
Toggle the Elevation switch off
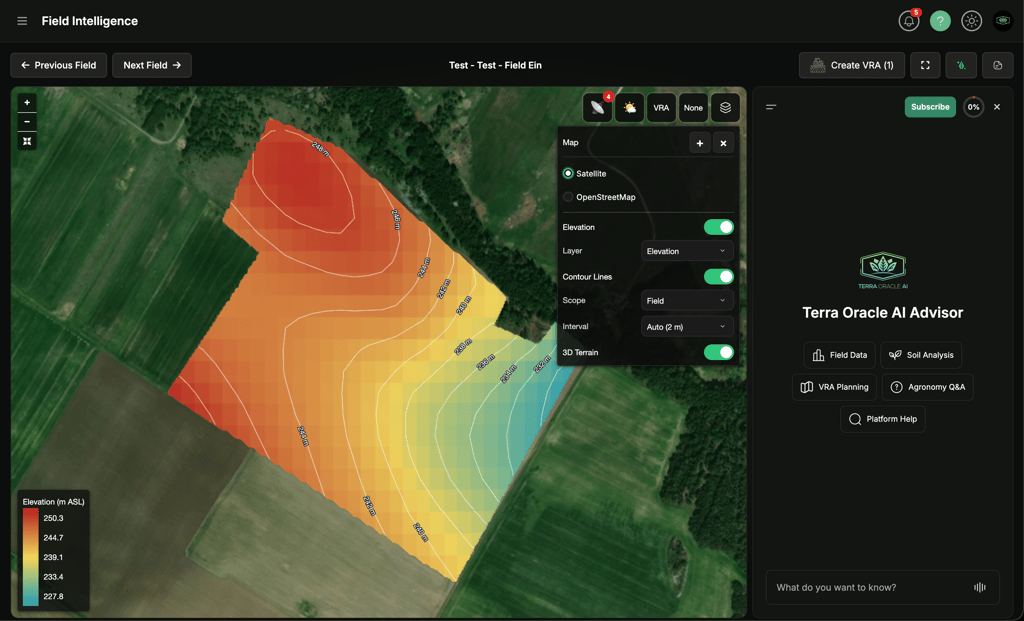pos(718,227)
